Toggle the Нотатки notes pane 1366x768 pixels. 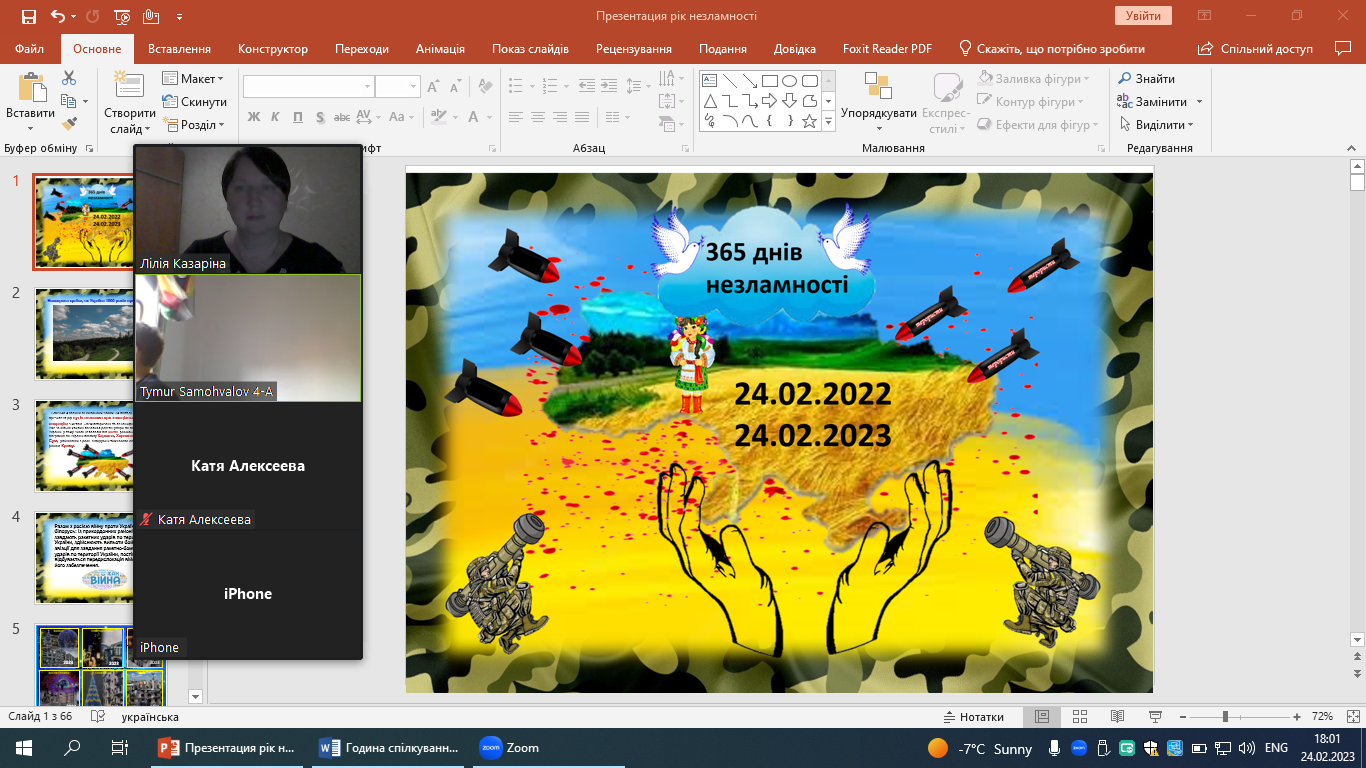click(x=974, y=717)
